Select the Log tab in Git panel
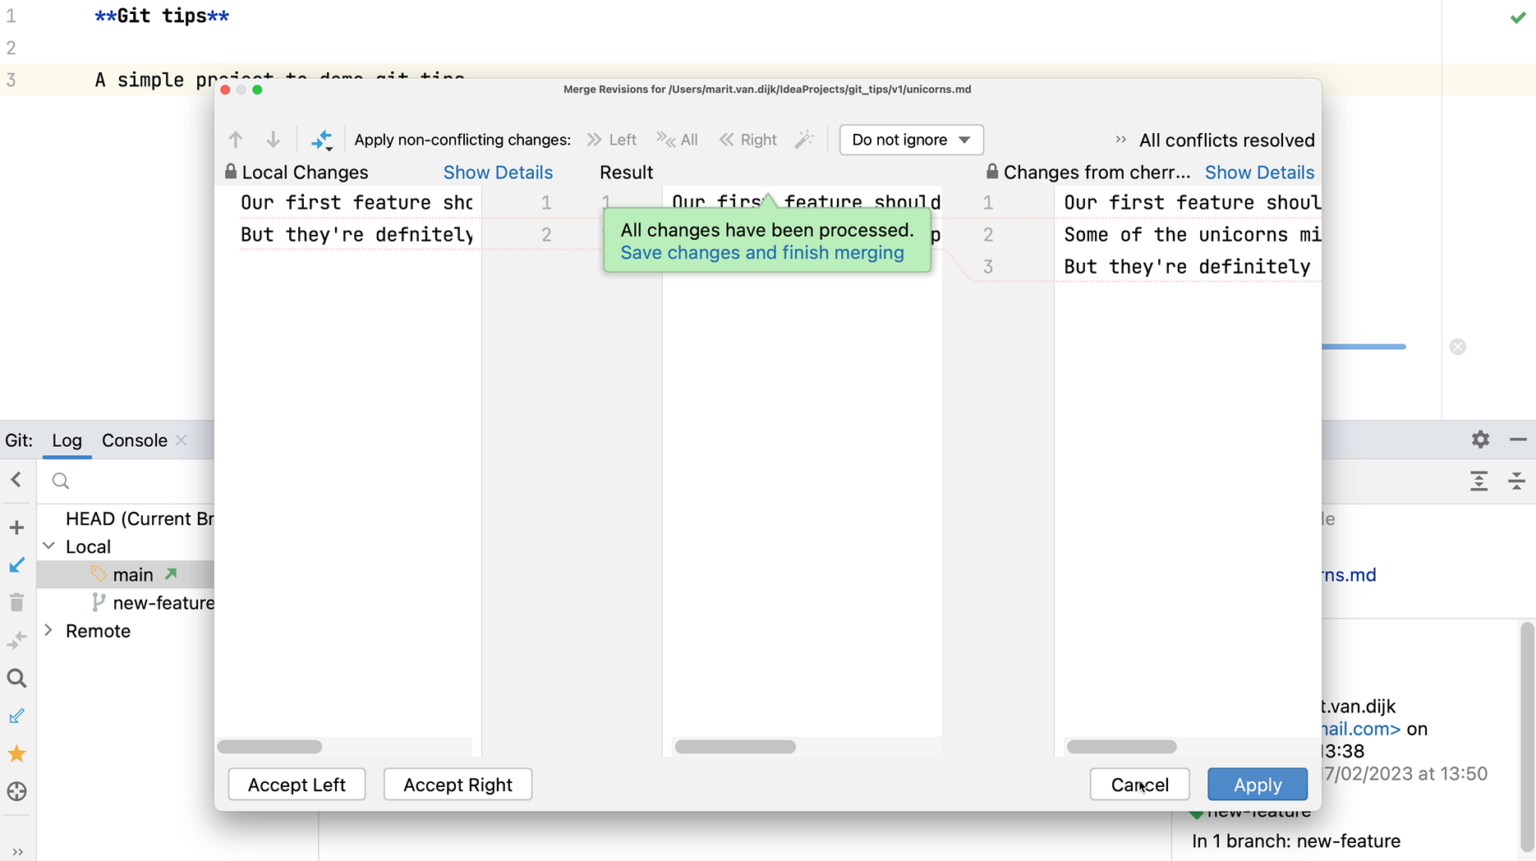Viewport: 1536px width, 861px height. pos(66,440)
